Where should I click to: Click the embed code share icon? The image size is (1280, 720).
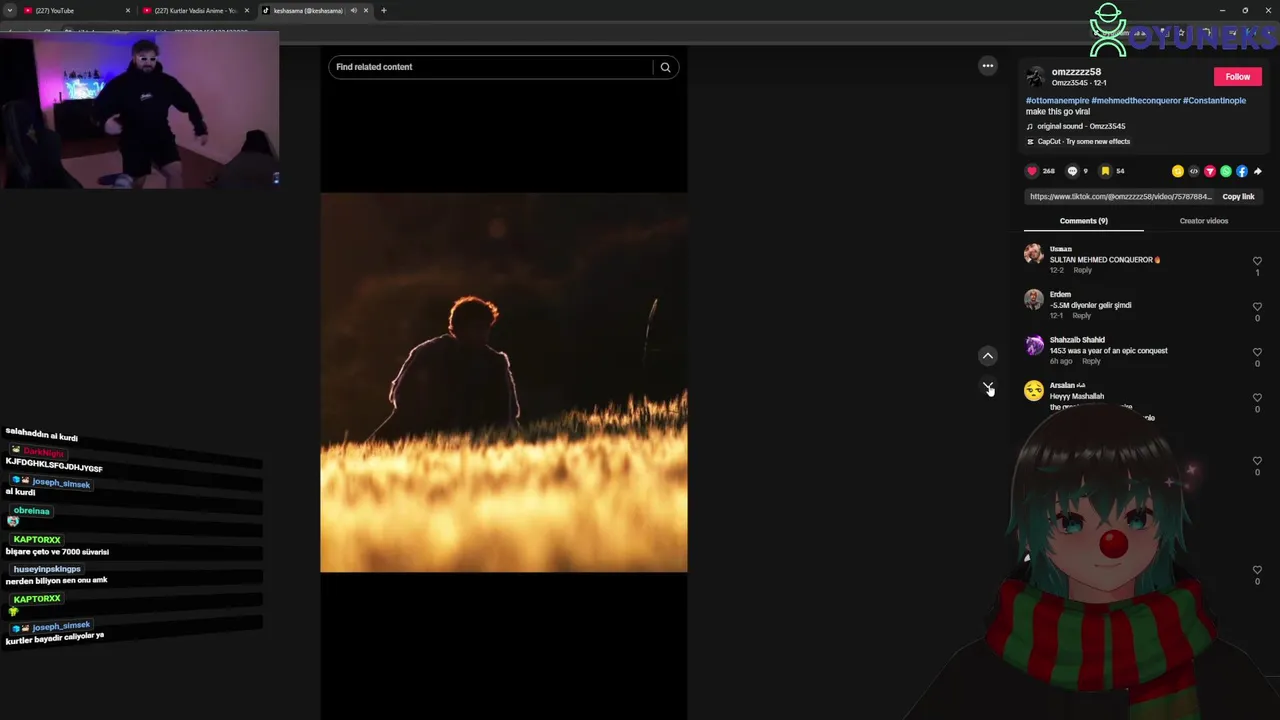click(1194, 171)
